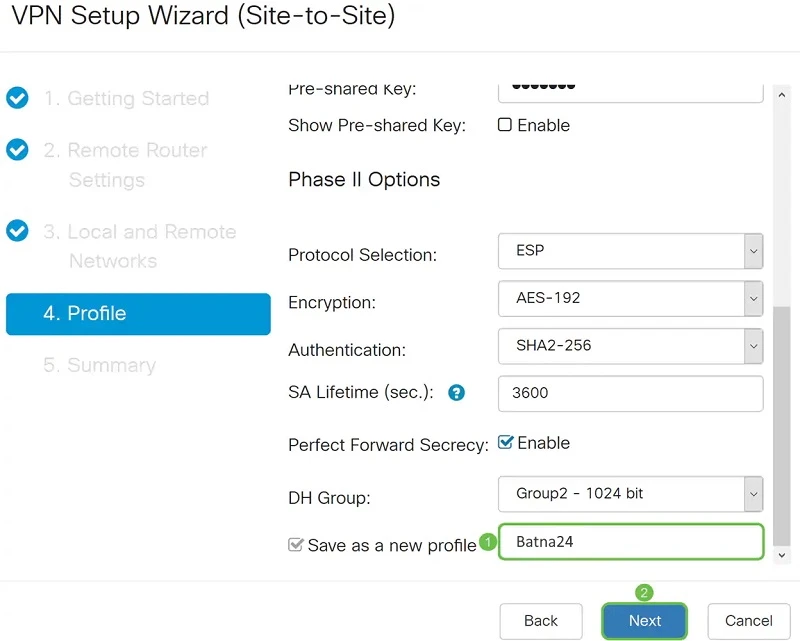This screenshot has width=800, height=641.
Task: Expand the DH Group dropdown
Action: (x=630, y=493)
